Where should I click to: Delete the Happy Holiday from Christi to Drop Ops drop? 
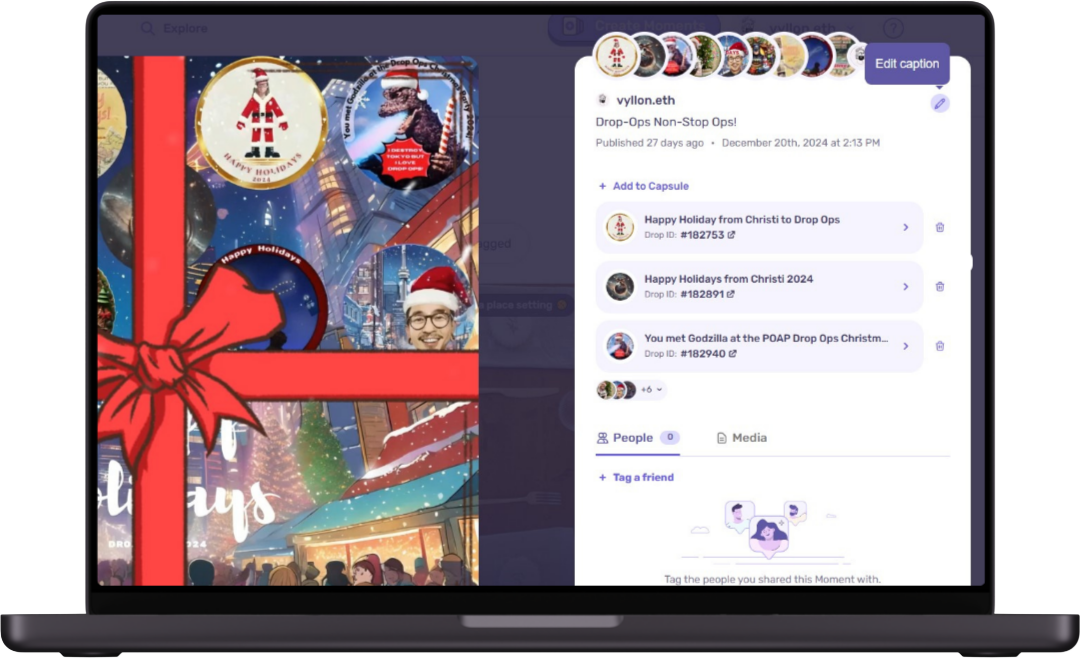939,227
